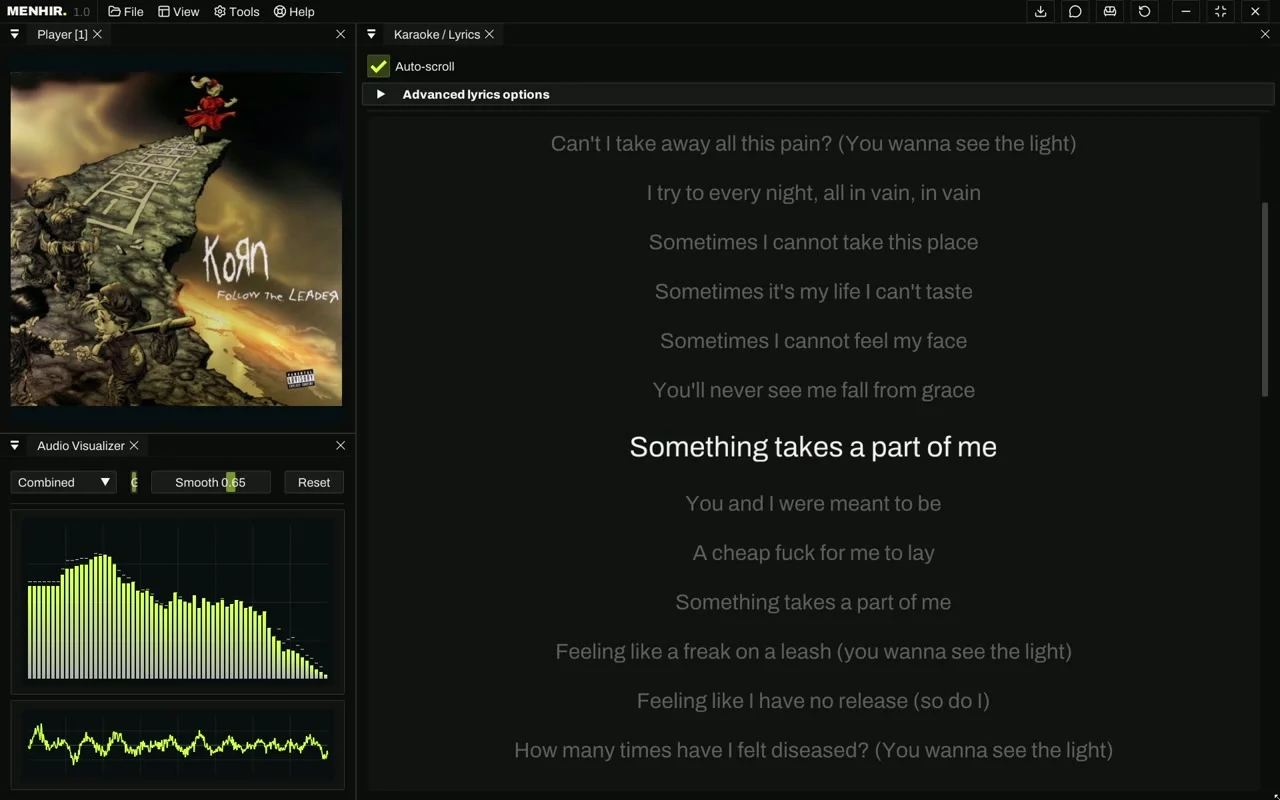Click the lyric "Sometimes I cannot feel my face"

(813, 341)
